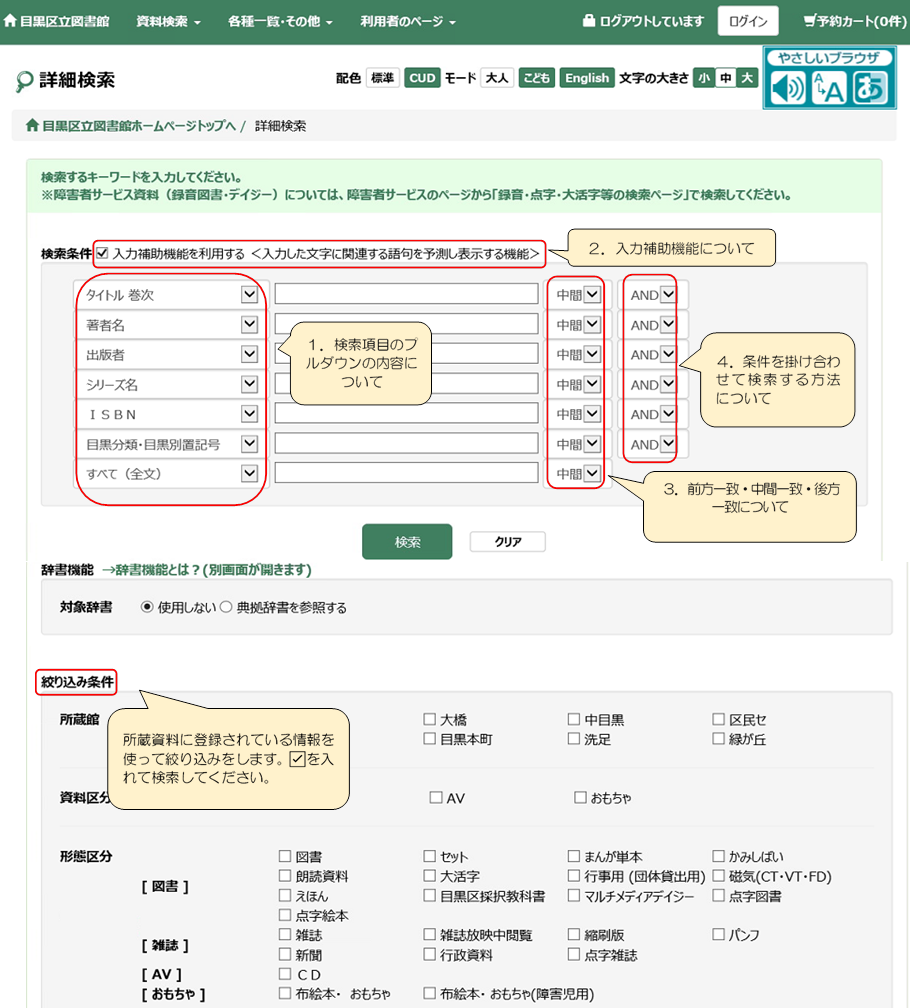Open the 各種一覧・その他 menu
The image size is (910, 1008).
[280, 21]
